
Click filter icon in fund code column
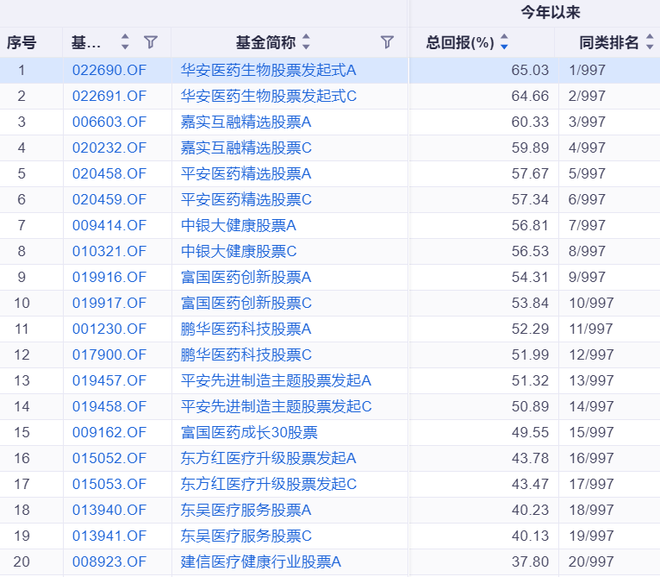coord(151,42)
